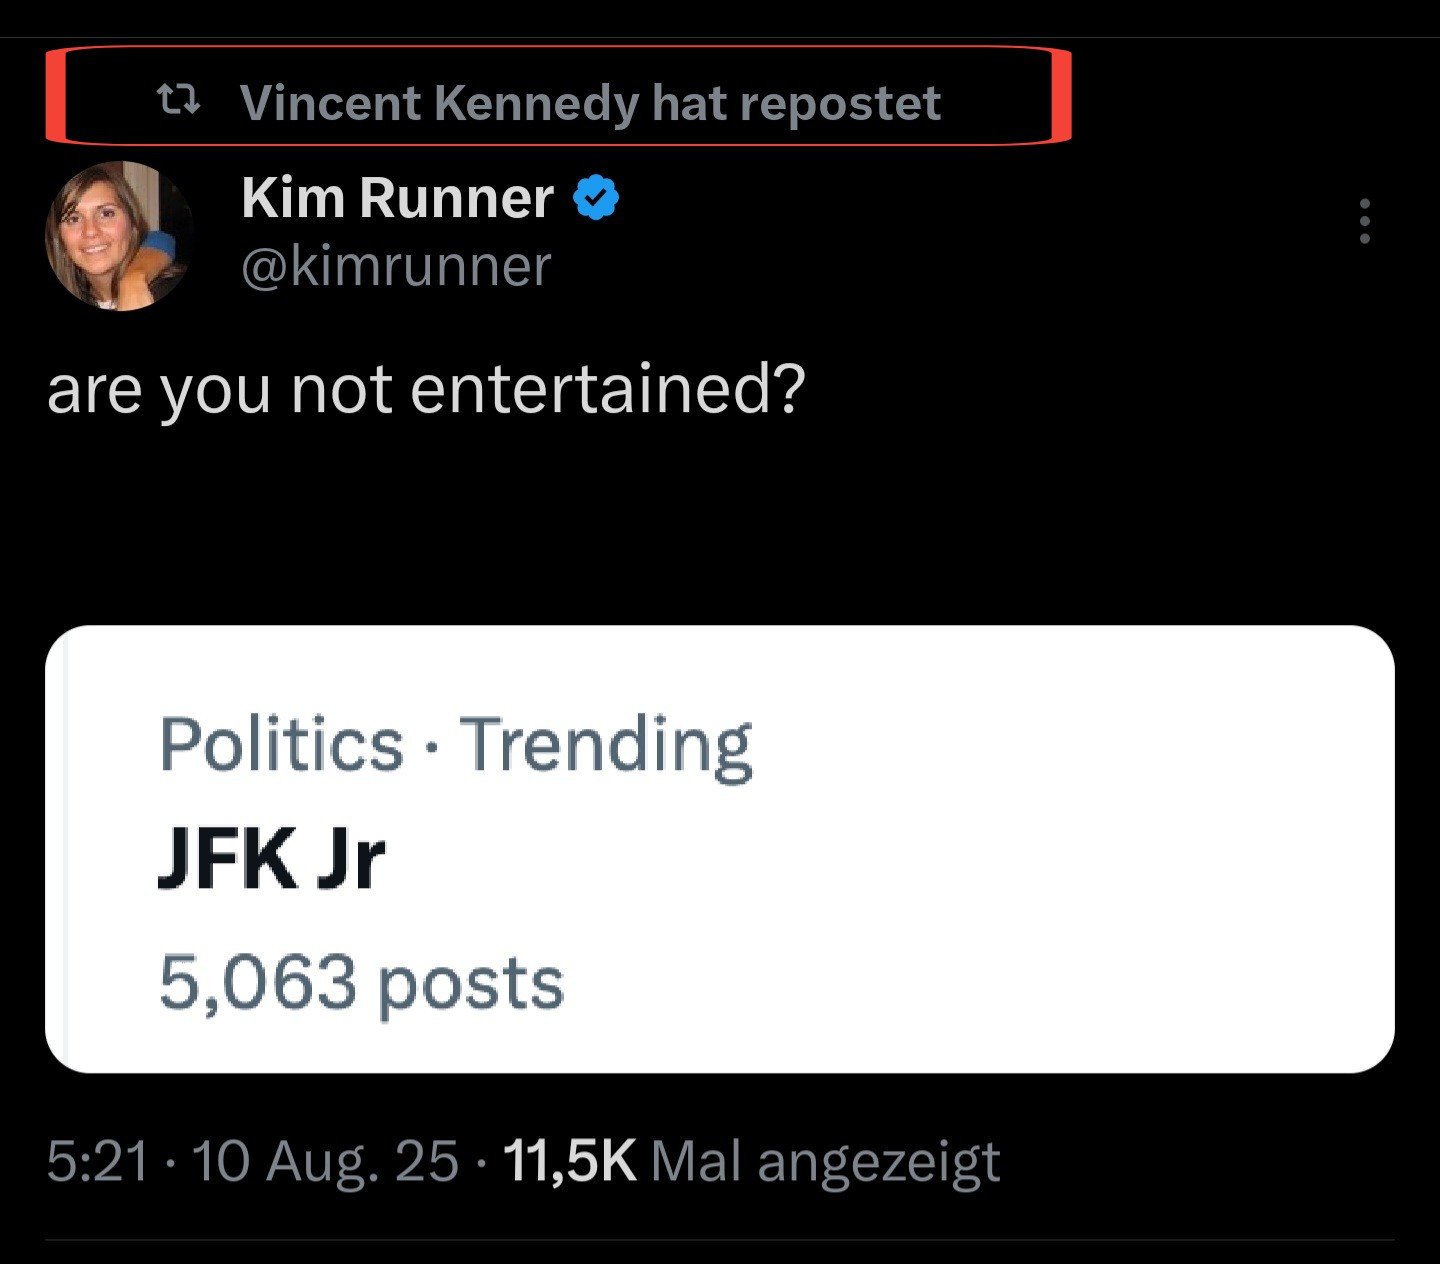Click the 11,5K view count number

point(570,1161)
